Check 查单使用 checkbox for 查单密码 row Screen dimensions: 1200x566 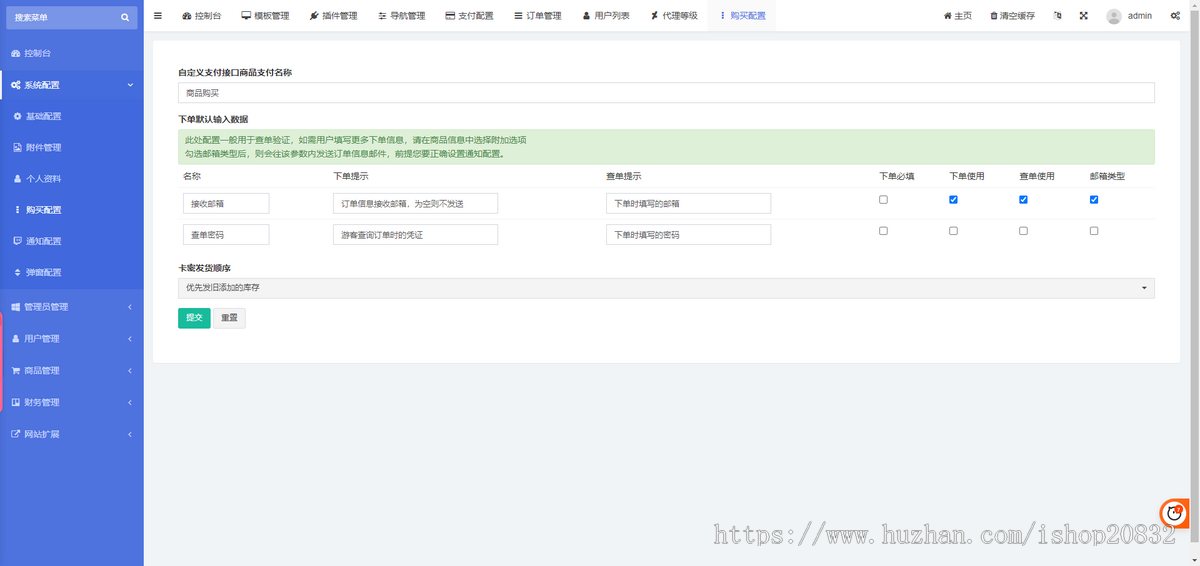pyautogui.click(x=1023, y=231)
